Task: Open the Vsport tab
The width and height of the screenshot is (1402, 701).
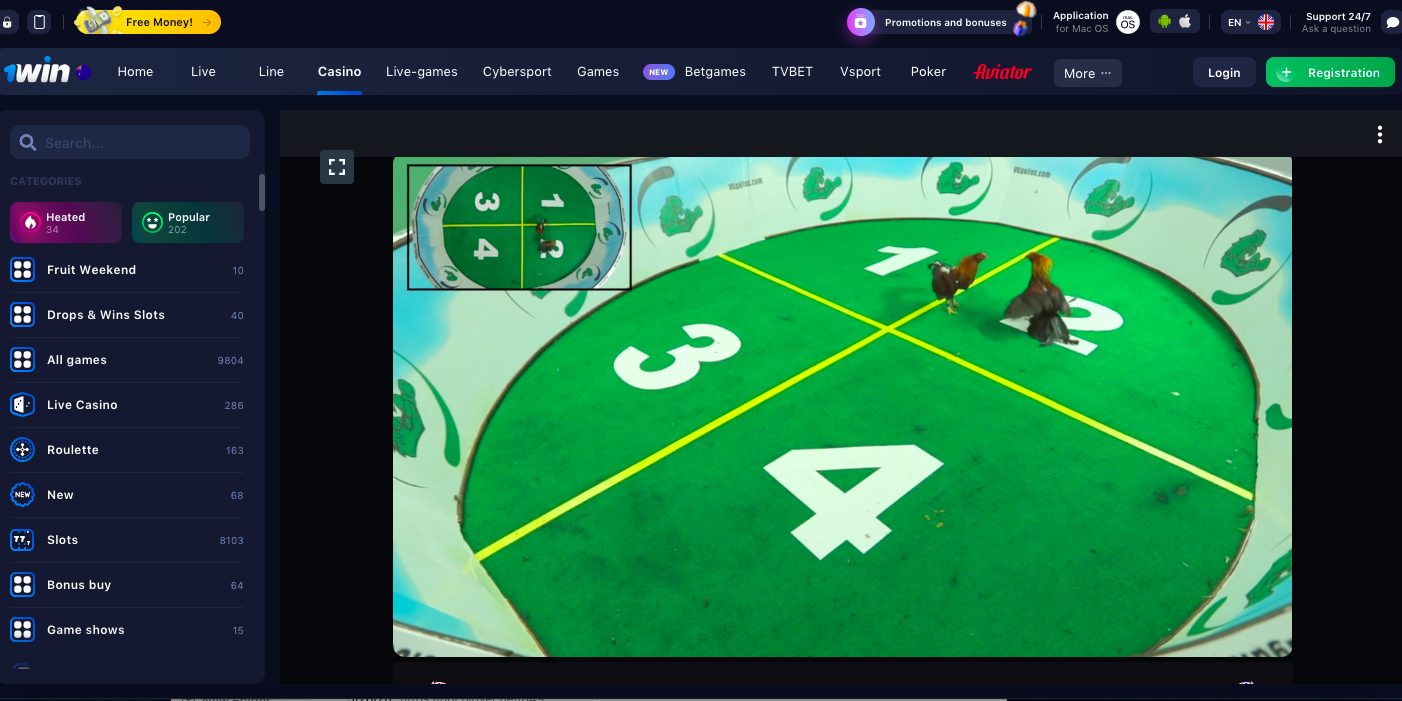Action: pyautogui.click(x=862, y=72)
